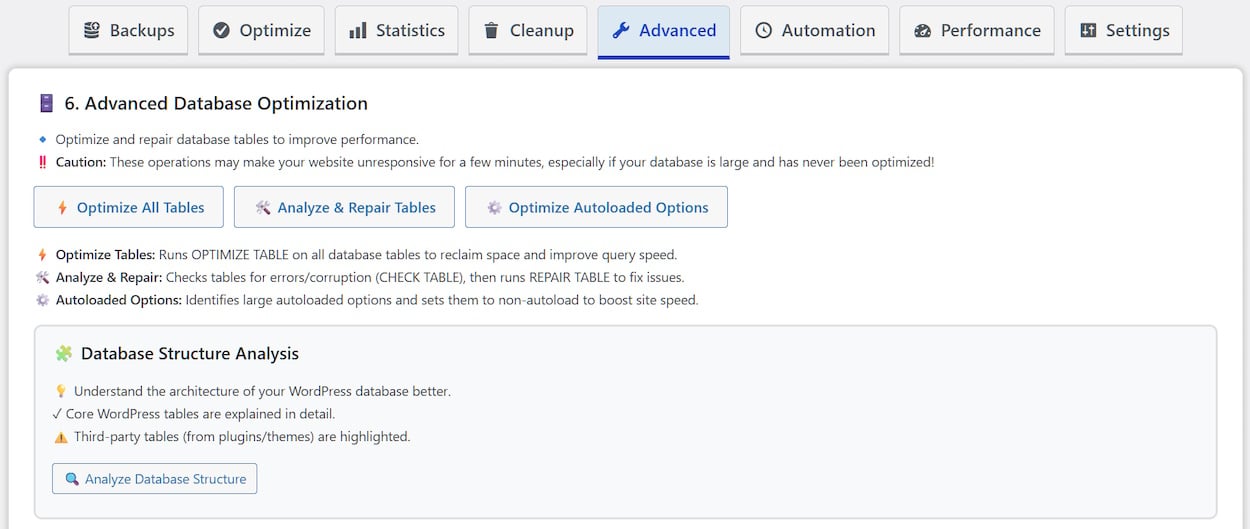This screenshot has width=1250, height=529.
Task: Click the Backups tab database icon
Action: [92, 31]
